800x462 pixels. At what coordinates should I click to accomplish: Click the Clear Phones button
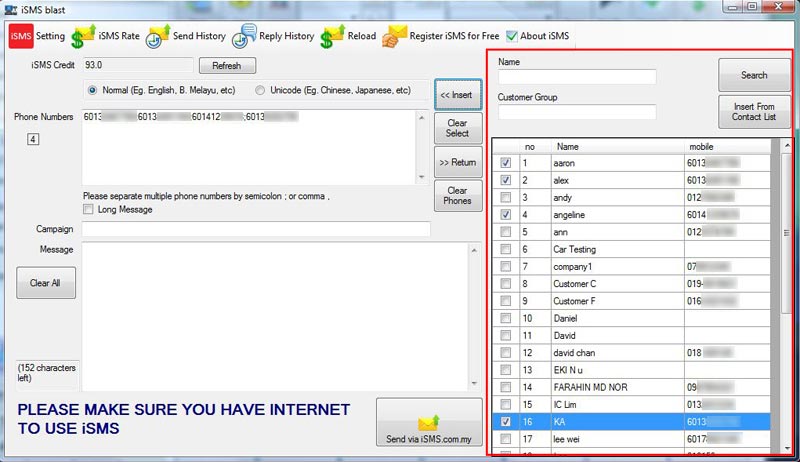click(x=458, y=195)
